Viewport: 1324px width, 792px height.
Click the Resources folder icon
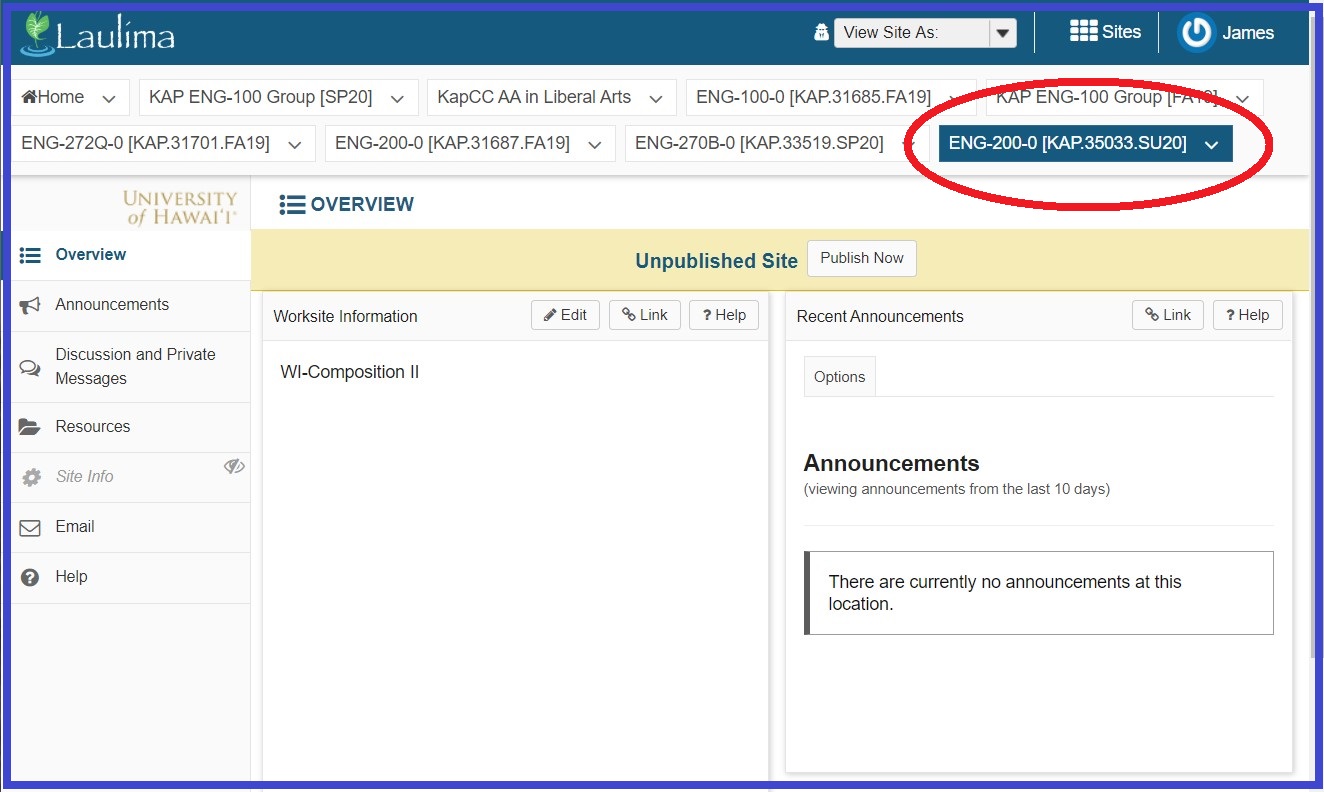pos(30,427)
